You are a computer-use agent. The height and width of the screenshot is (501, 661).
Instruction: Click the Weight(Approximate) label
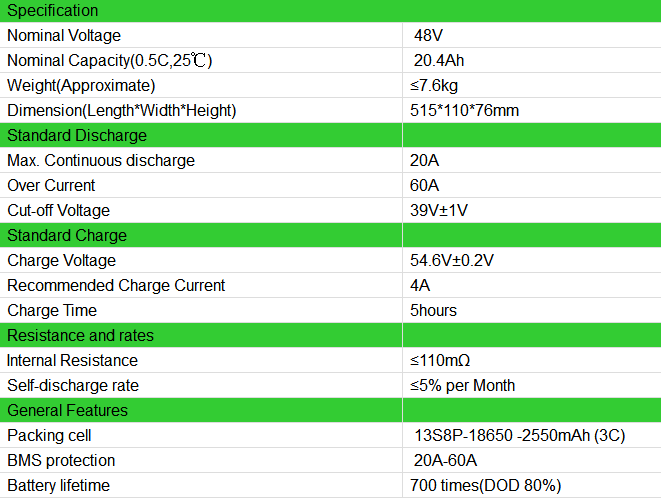pyautogui.click(x=81, y=86)
